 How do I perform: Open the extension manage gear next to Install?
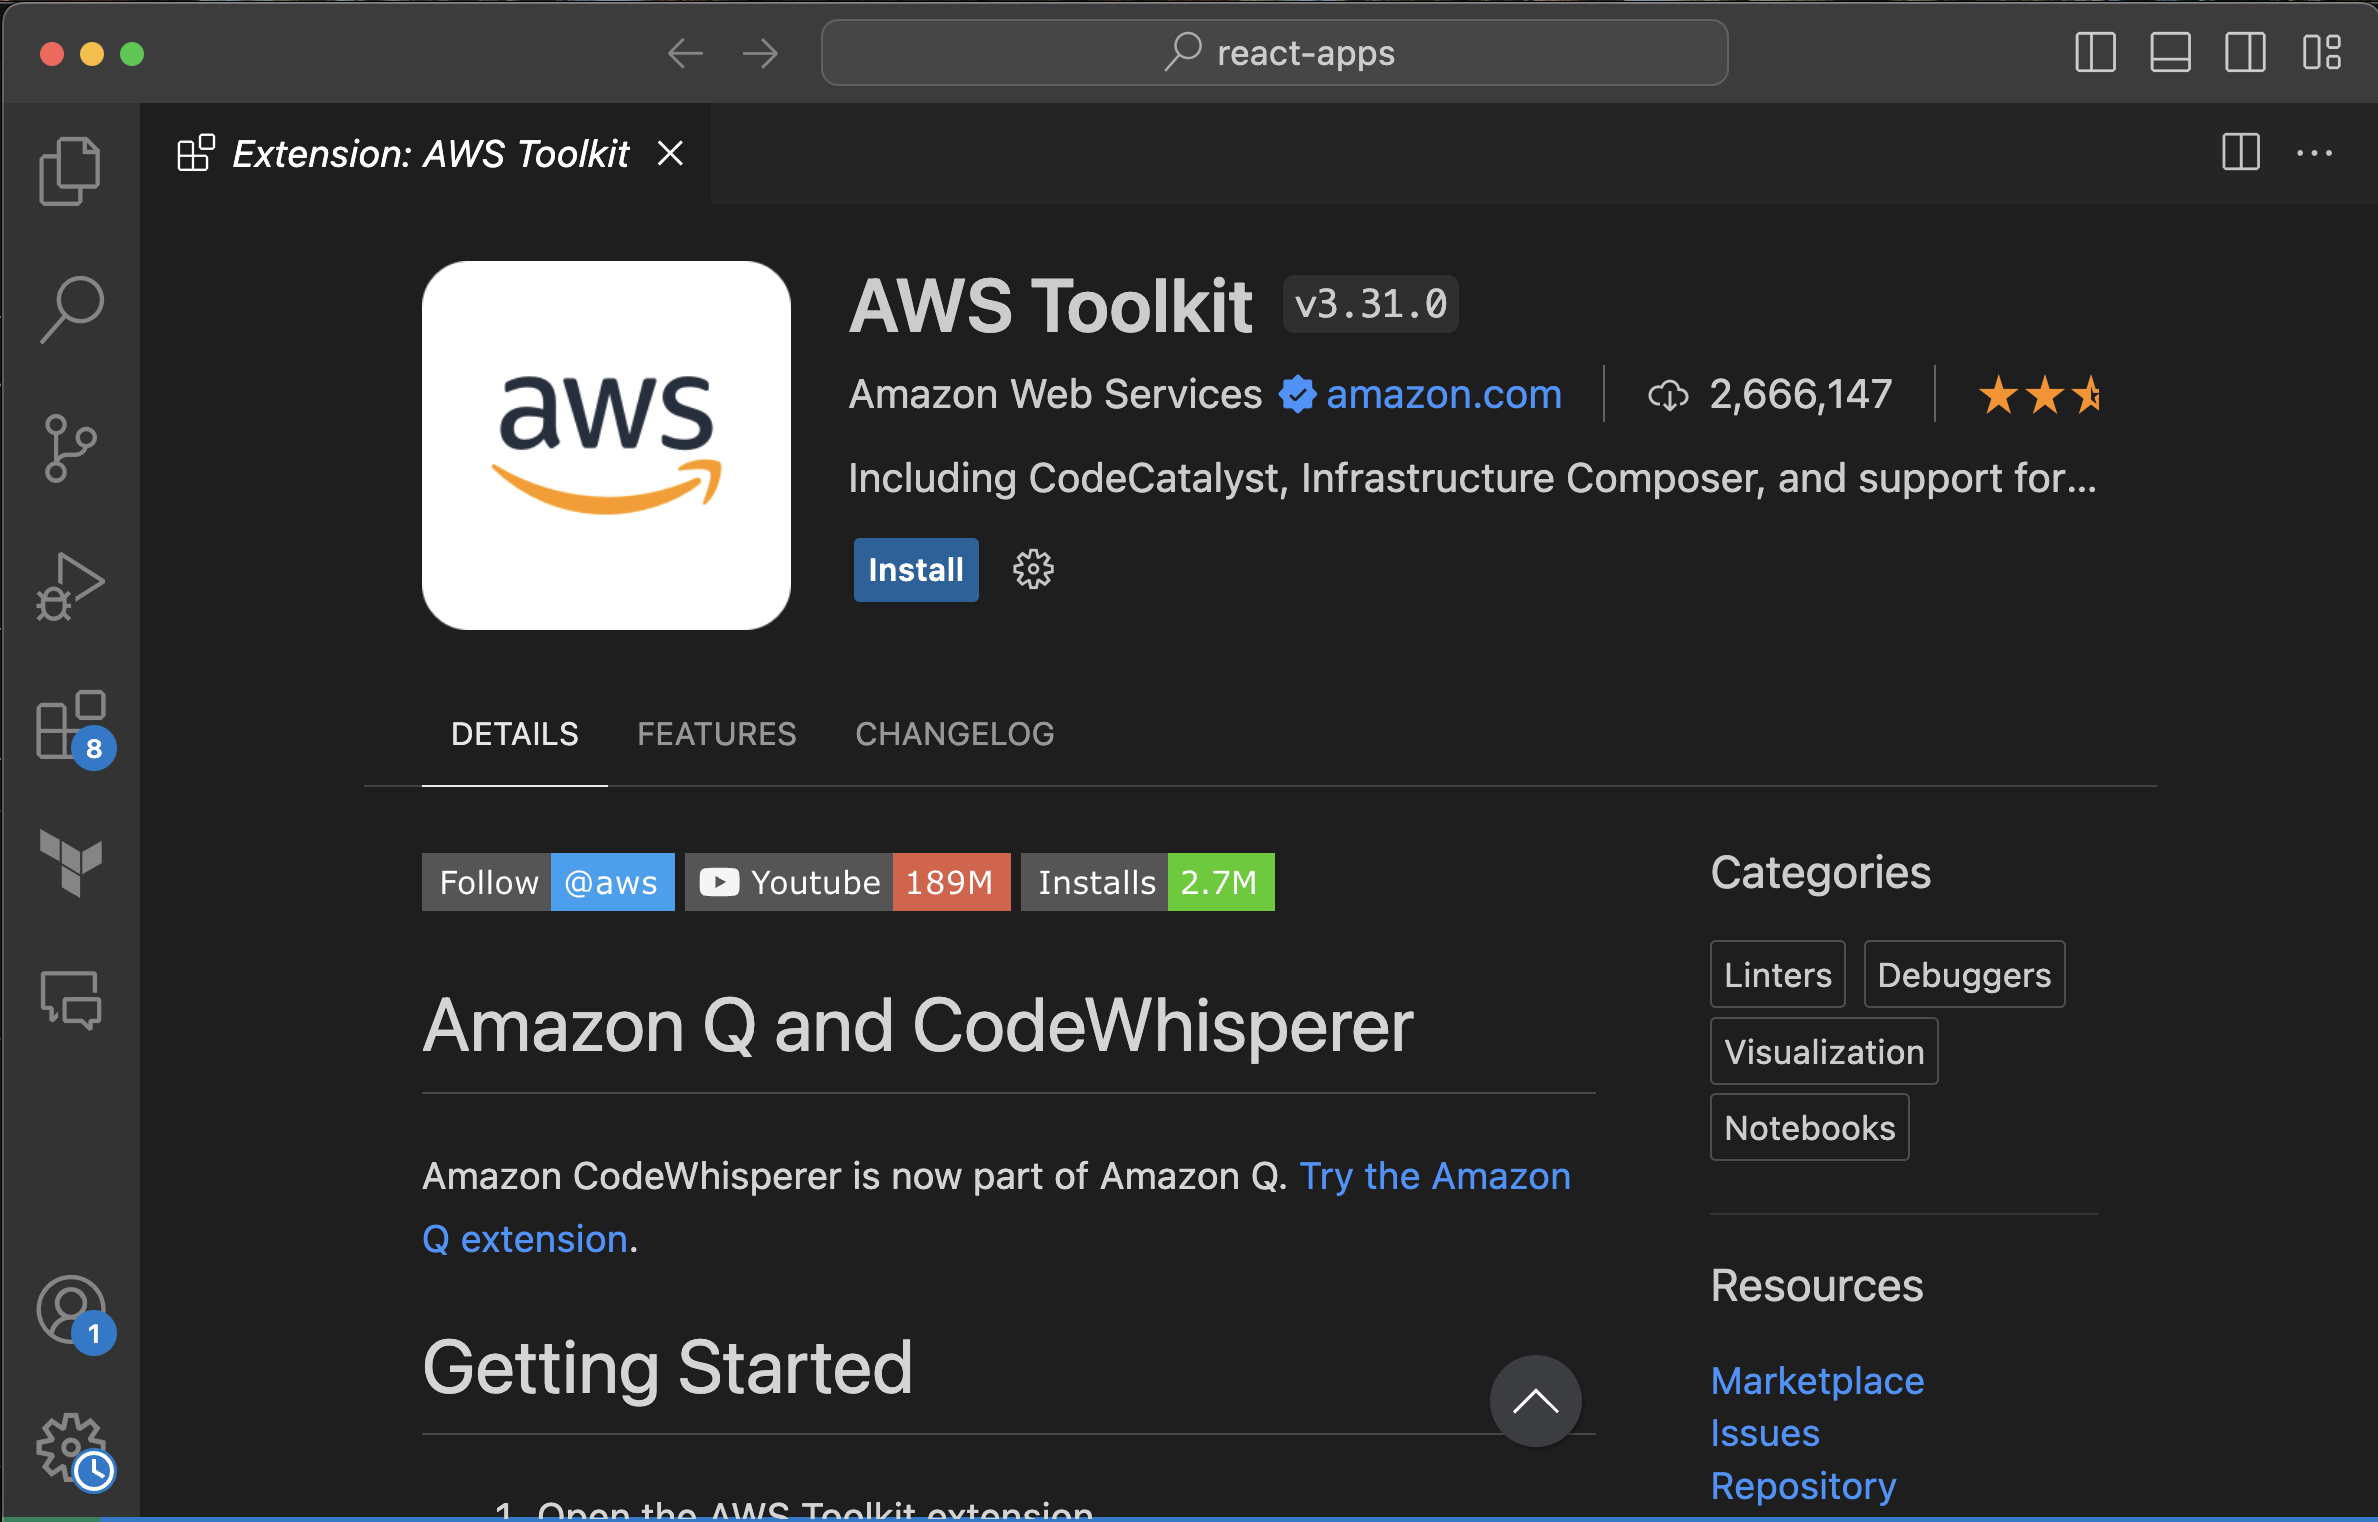1033,570
